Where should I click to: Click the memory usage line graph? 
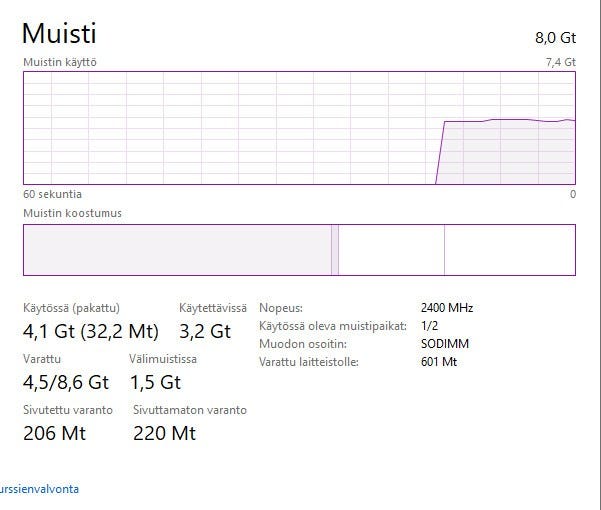(299, 128)
